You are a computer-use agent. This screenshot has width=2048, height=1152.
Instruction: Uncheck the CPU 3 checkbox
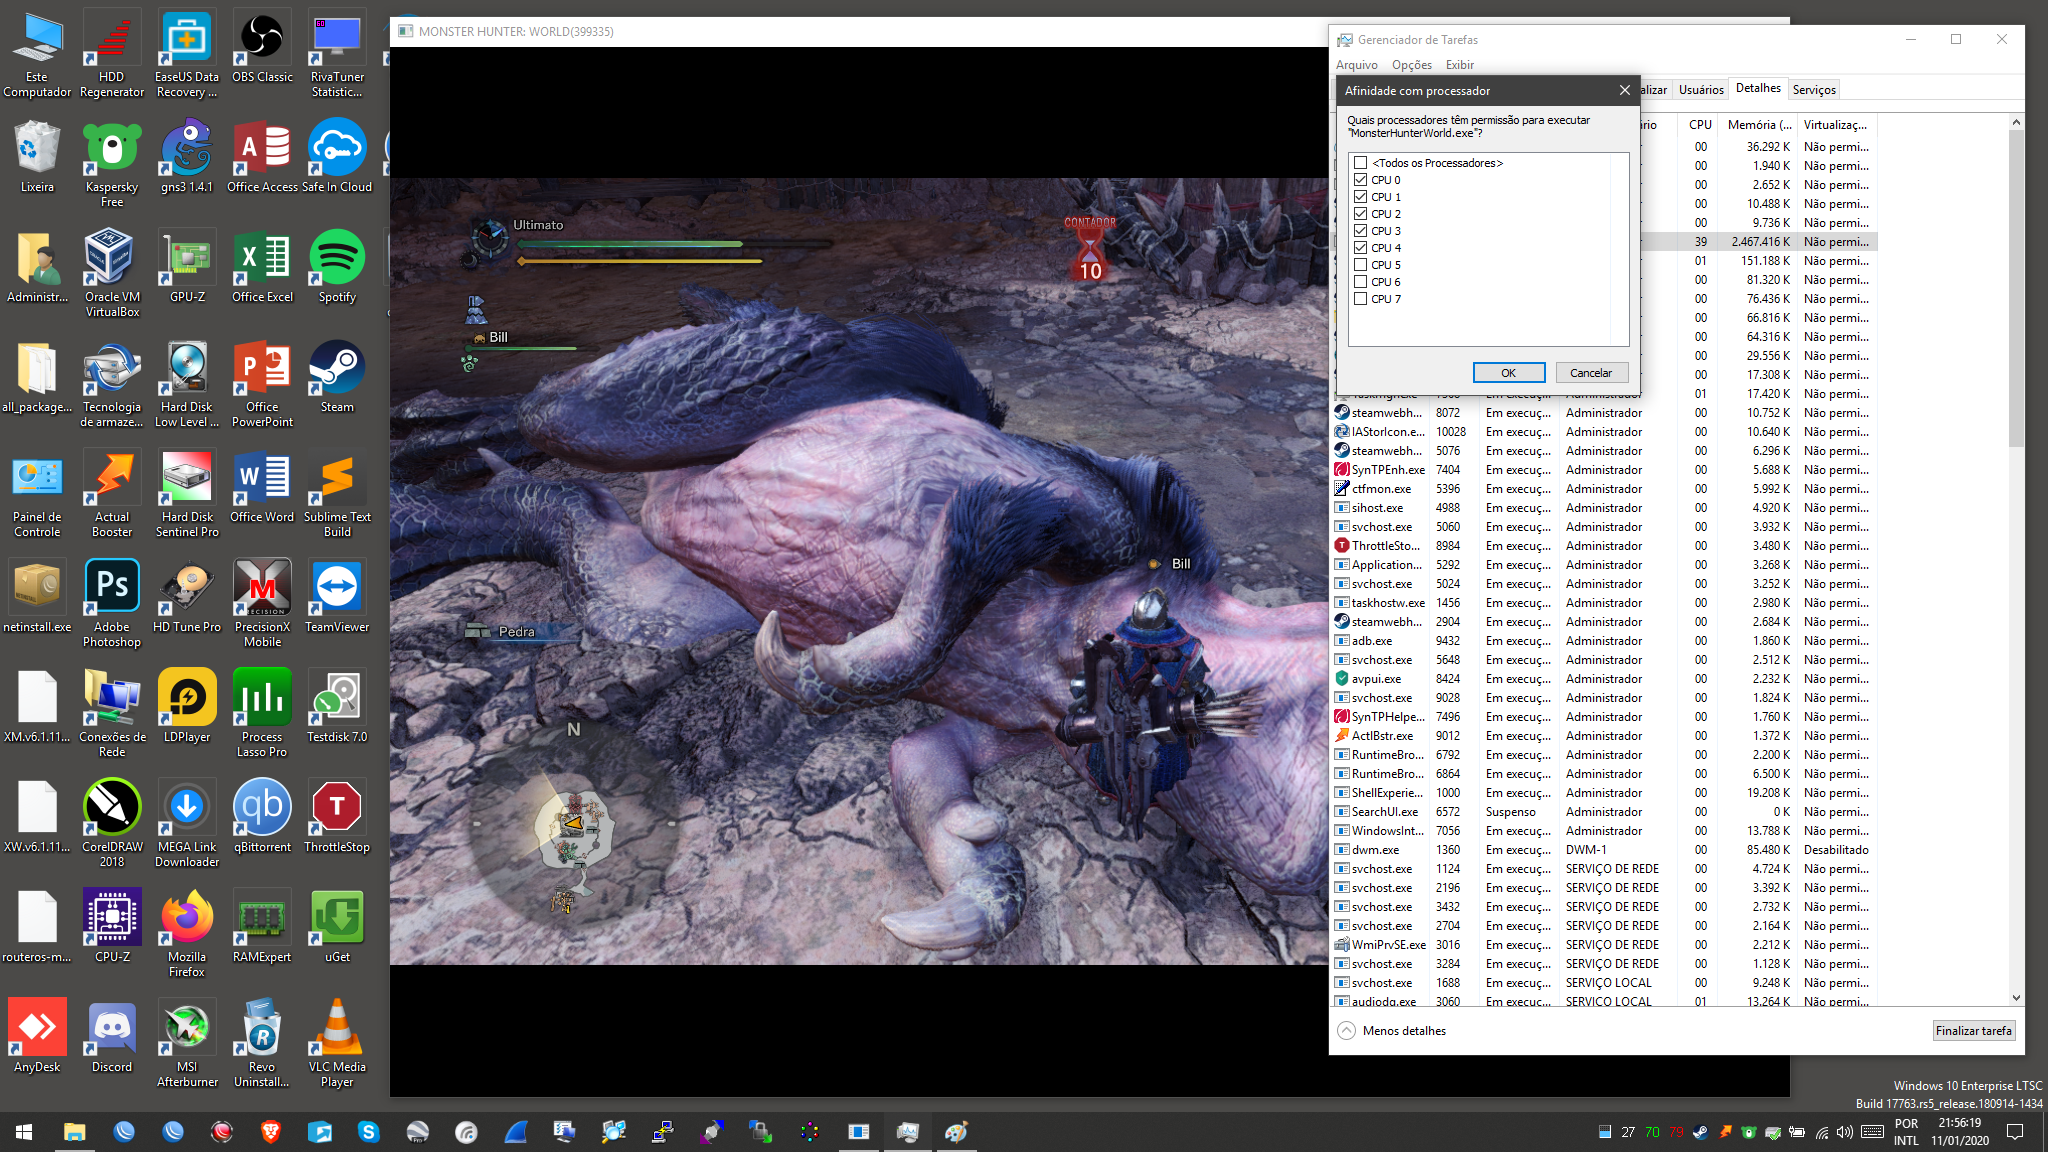click(x=1360, y=231)
